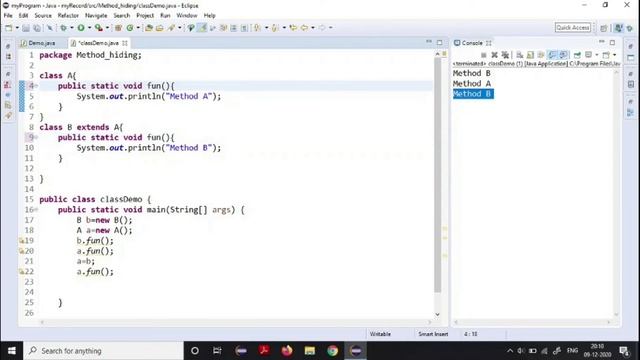Save the current file with Save icon
Viewport: 640px width, 360px height.
(x=26, y=28)
